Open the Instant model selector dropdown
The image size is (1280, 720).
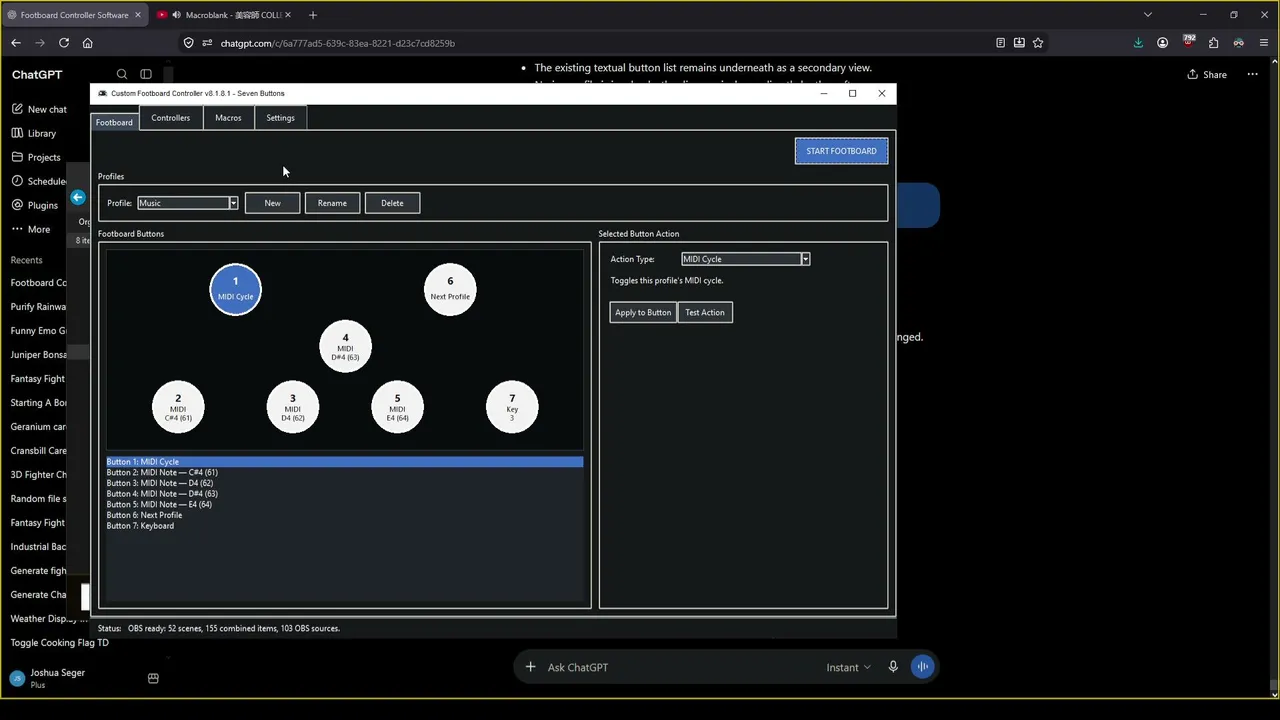click(848, 667)
